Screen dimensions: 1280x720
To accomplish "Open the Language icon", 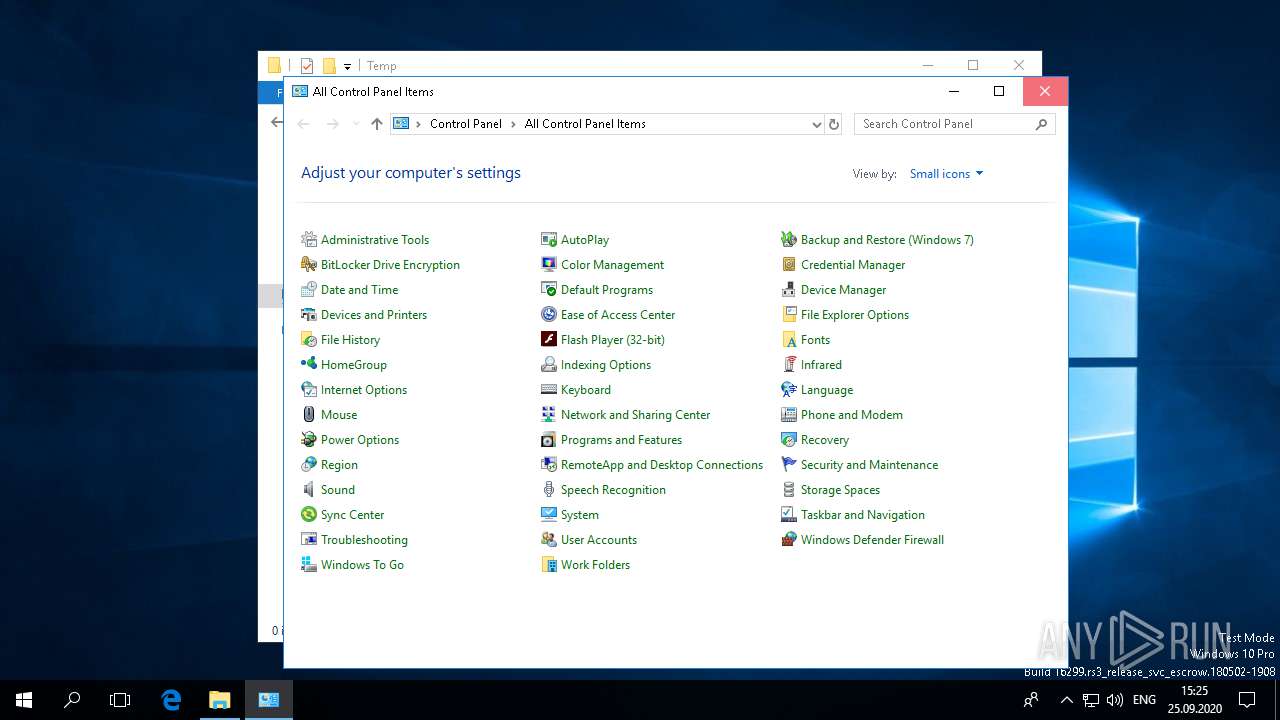I will 789,390.
